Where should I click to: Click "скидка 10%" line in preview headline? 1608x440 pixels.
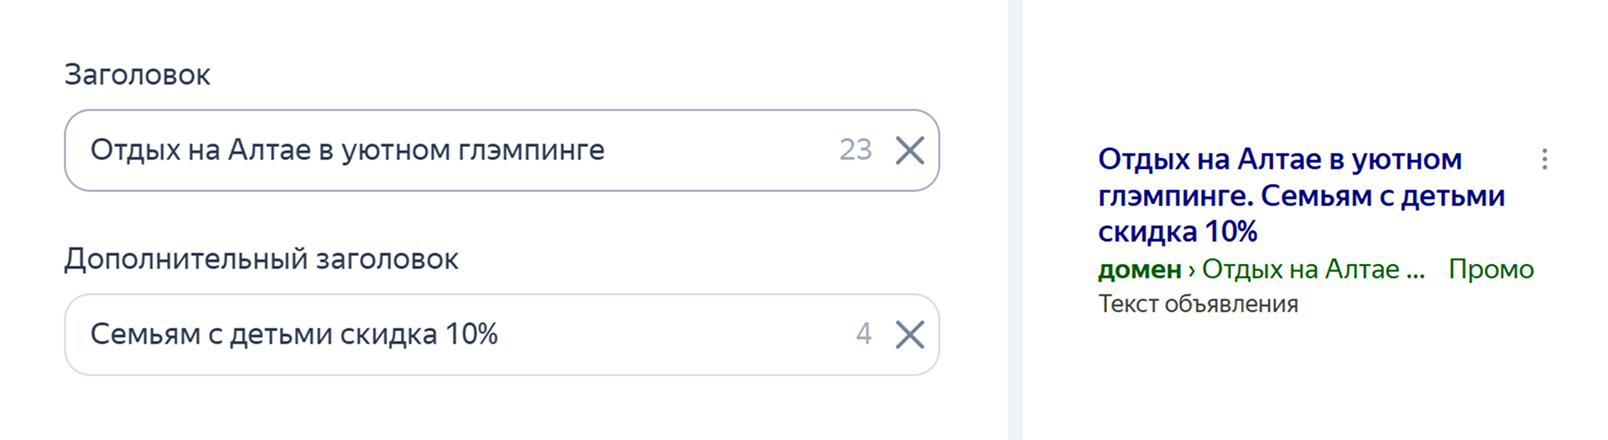(x=1177, y=232)
